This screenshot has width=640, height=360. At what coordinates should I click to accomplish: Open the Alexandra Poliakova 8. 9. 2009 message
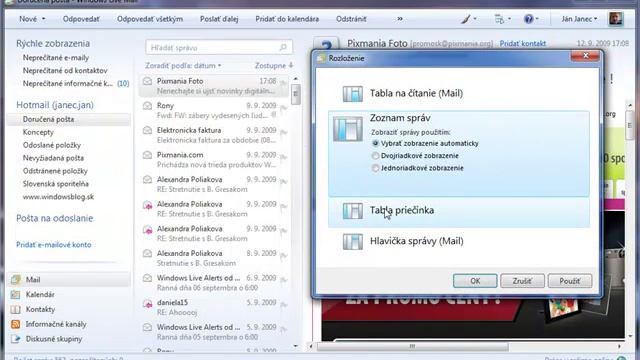click(x=214, y=258)
